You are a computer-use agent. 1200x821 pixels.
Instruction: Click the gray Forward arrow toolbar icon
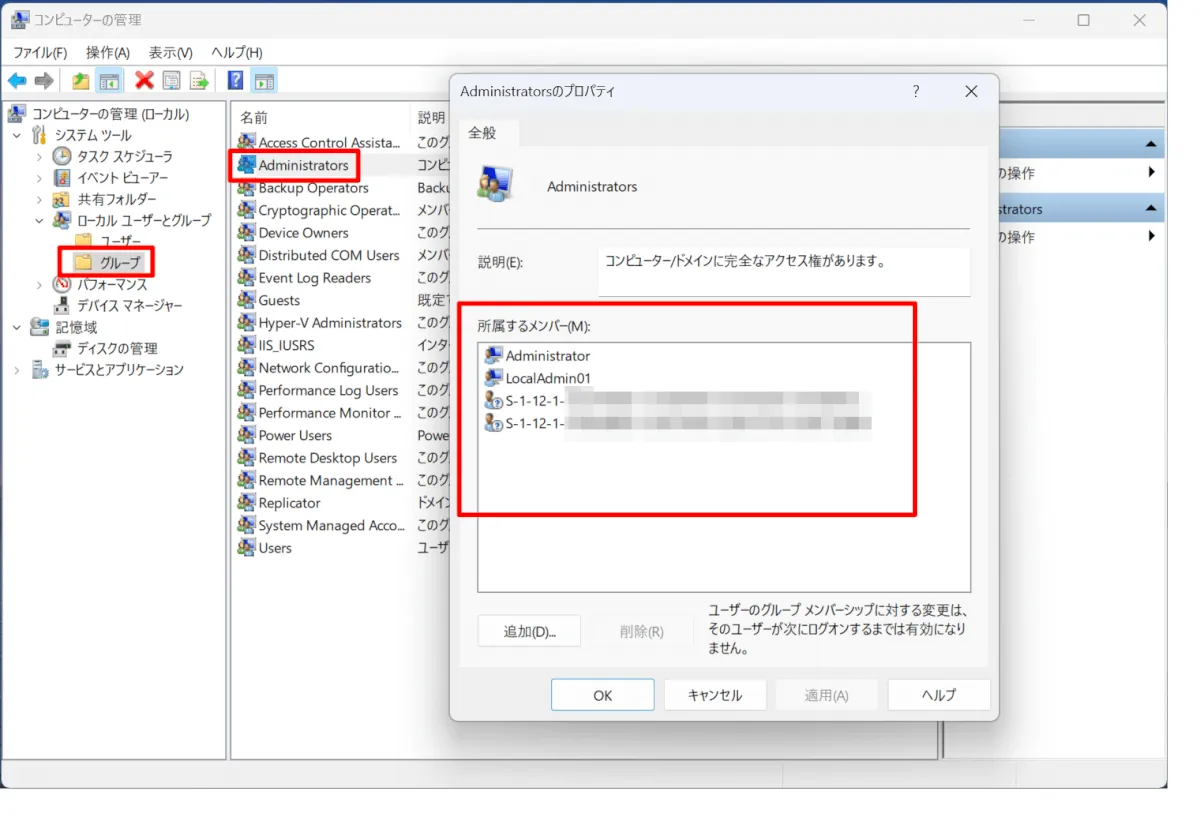44,81
